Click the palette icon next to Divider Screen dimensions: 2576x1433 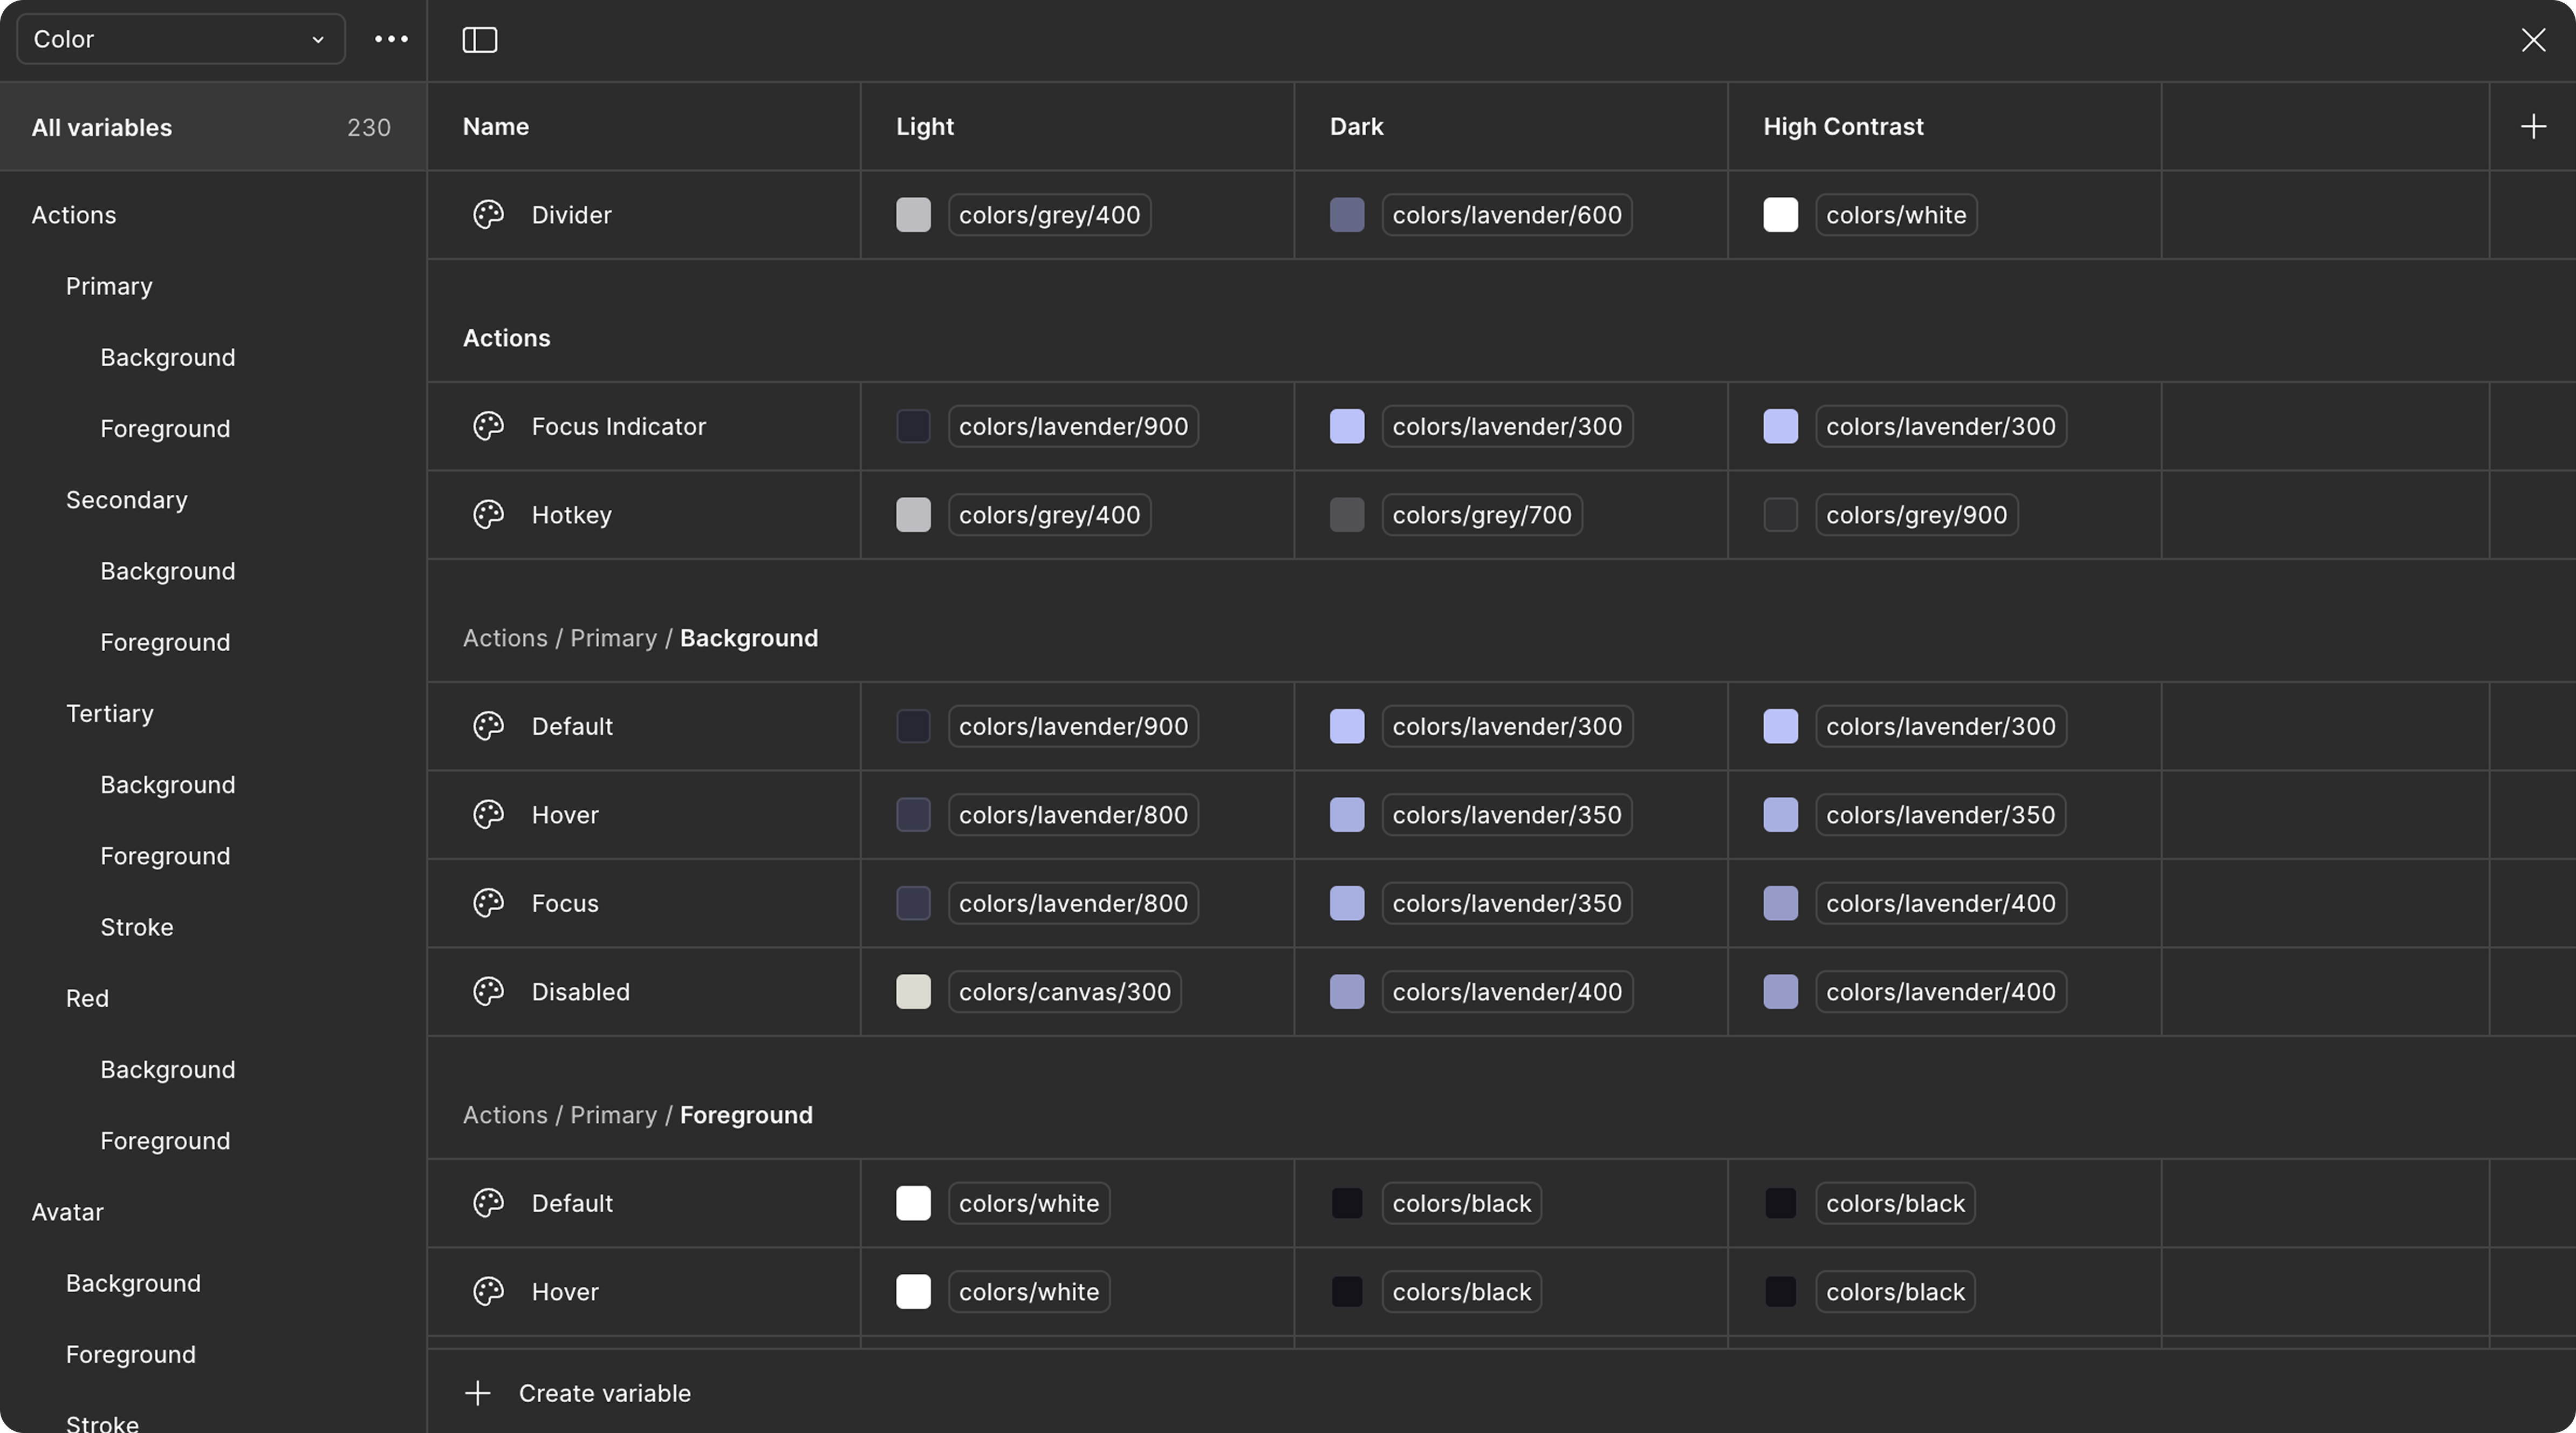488,215
